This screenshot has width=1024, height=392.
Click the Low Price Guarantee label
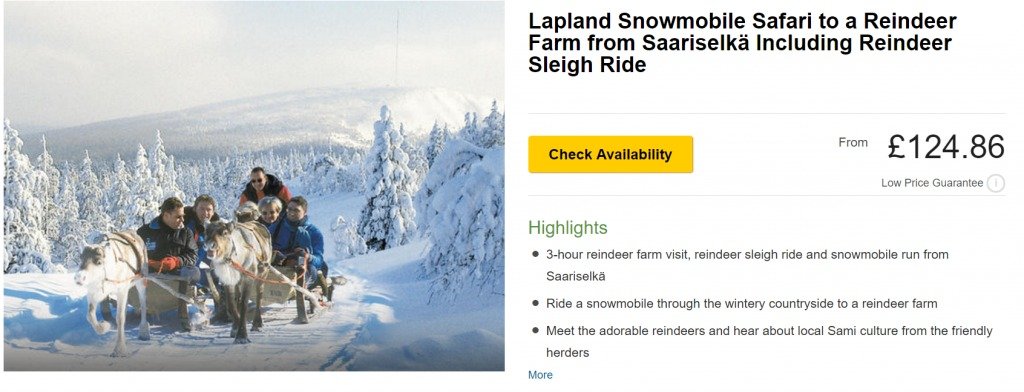click(x=932, y=184)
